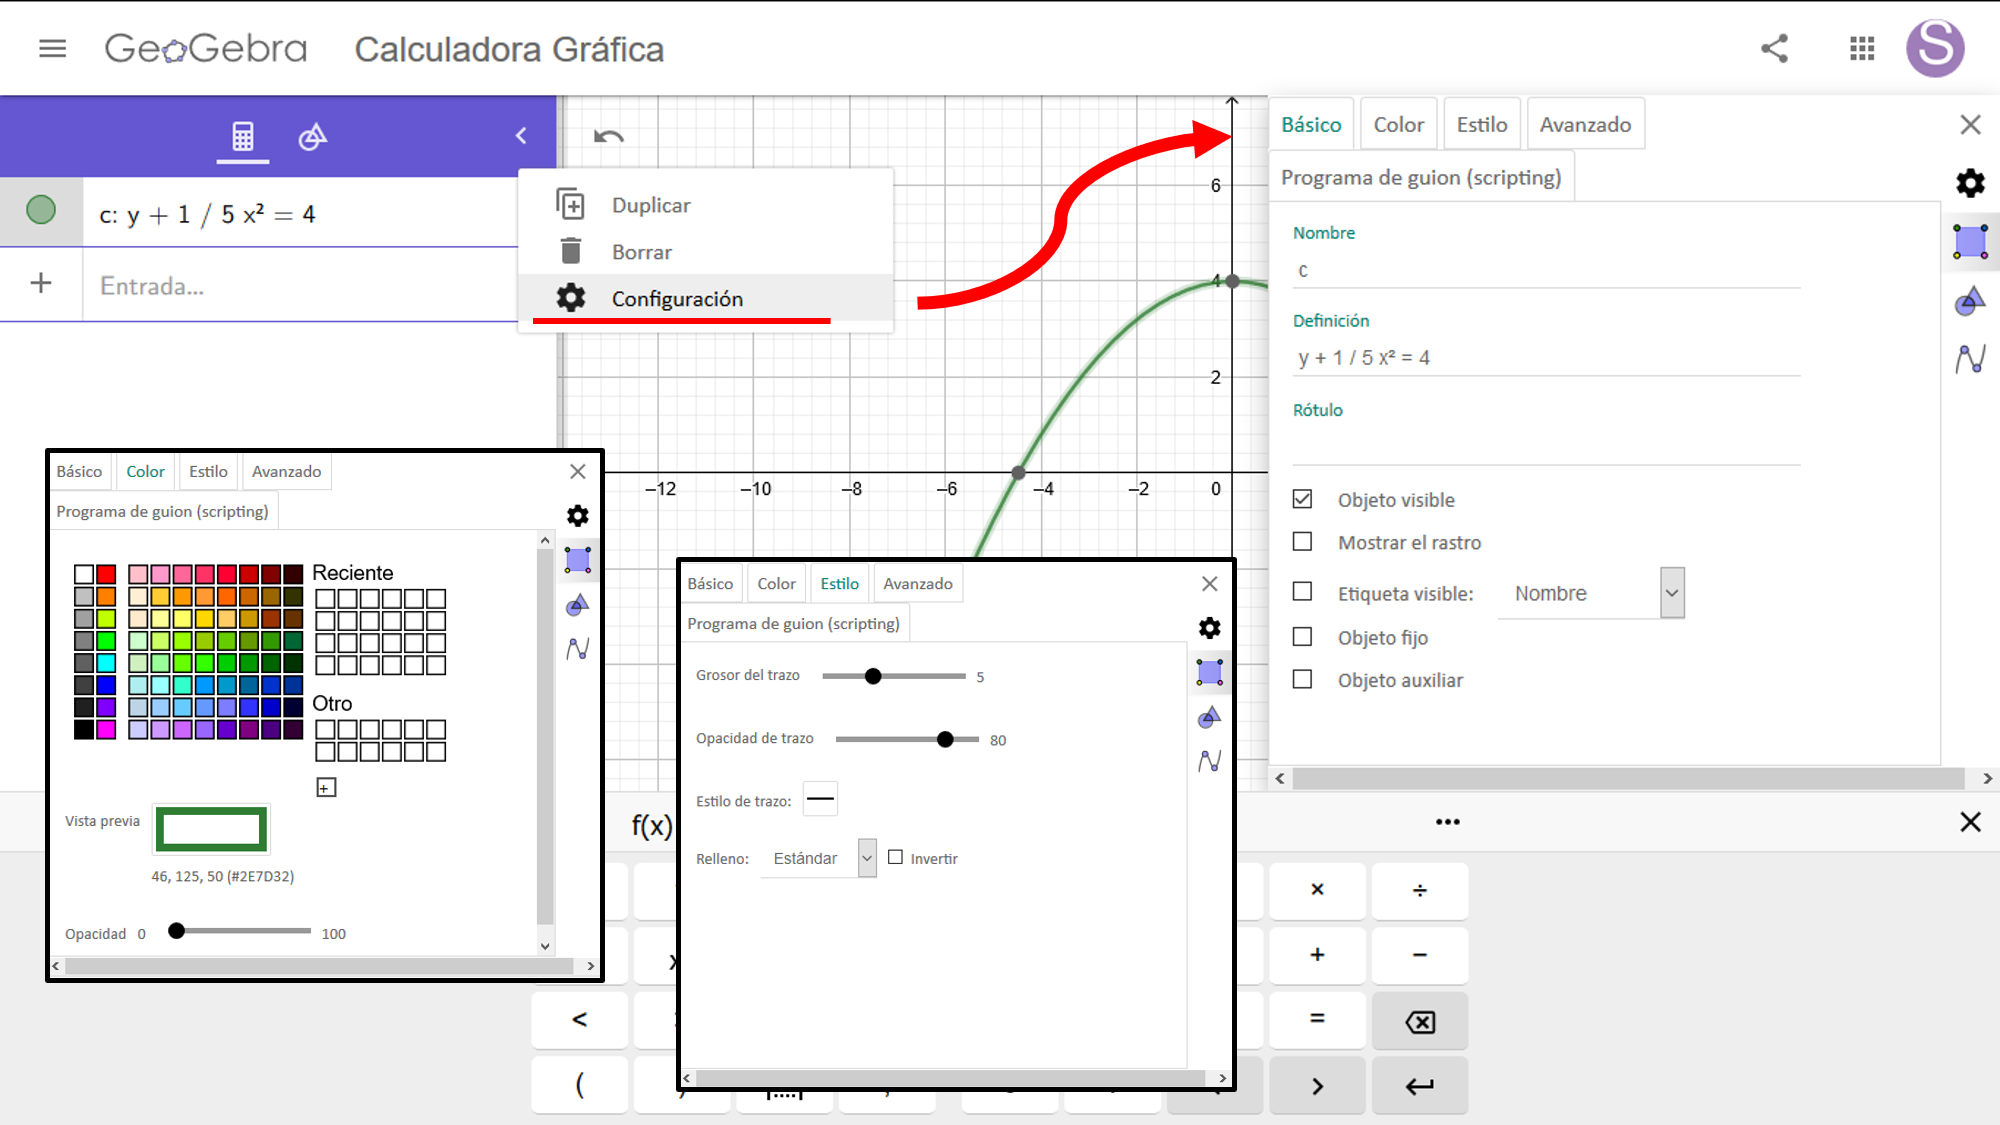Switch to the Algebra calculator view icon
The height and width of the screenshot is (1125, 2000).
click(x=243, y=136)
